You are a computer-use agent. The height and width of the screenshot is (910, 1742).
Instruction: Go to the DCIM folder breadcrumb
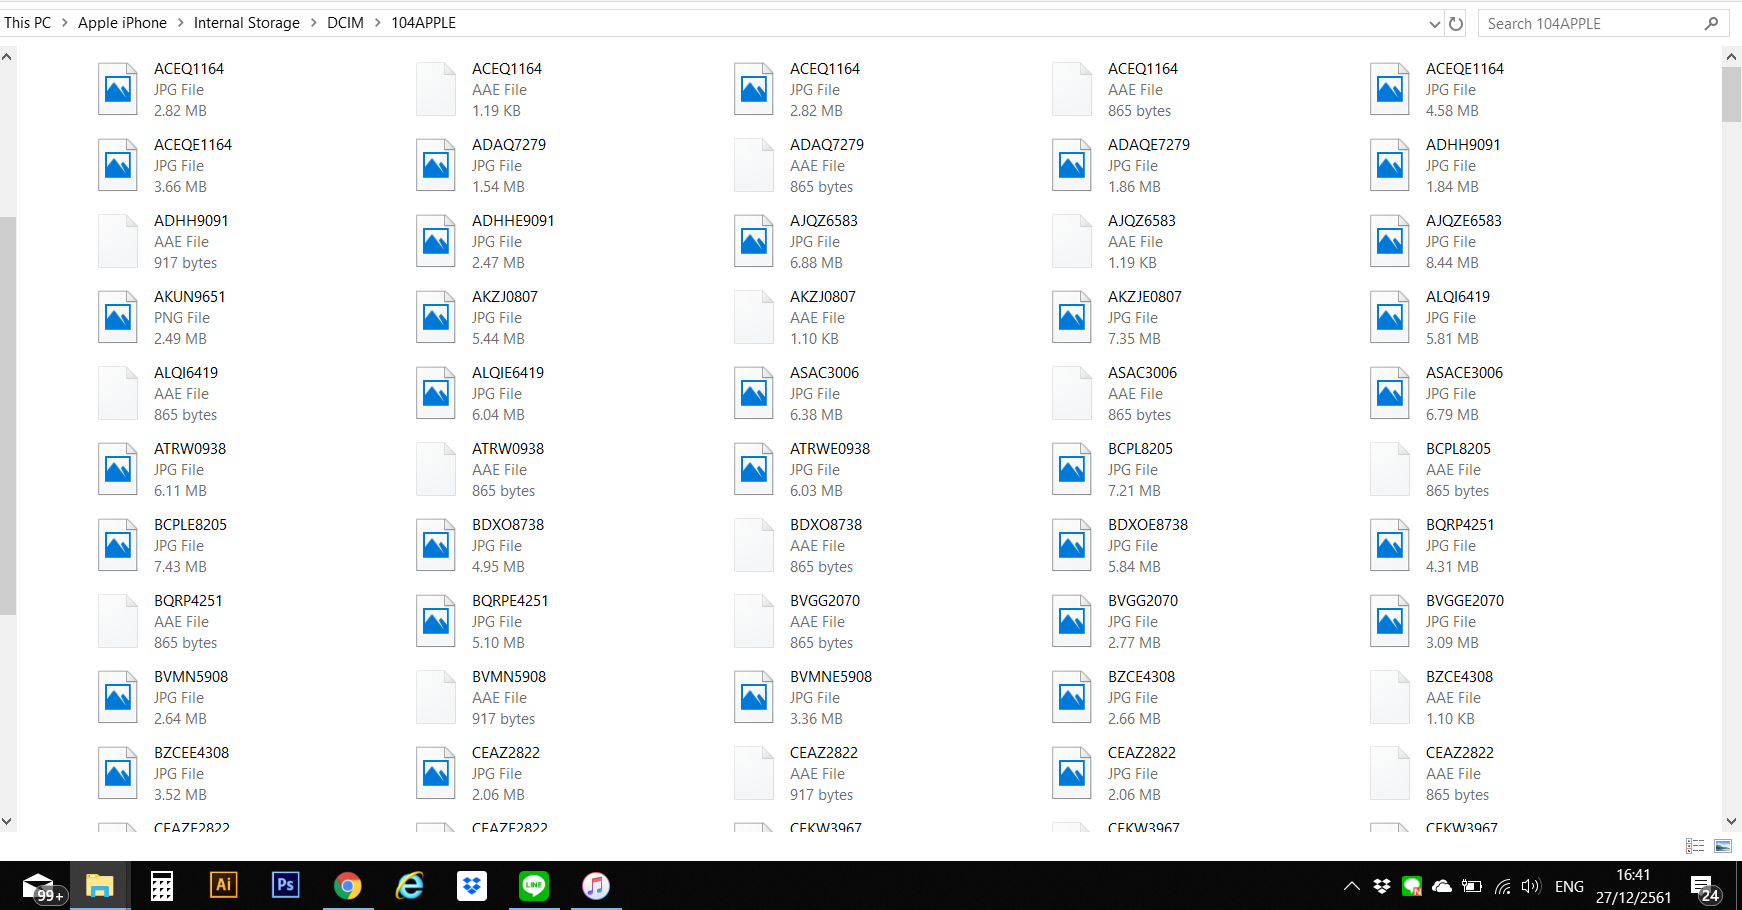(x=345, y=22)
